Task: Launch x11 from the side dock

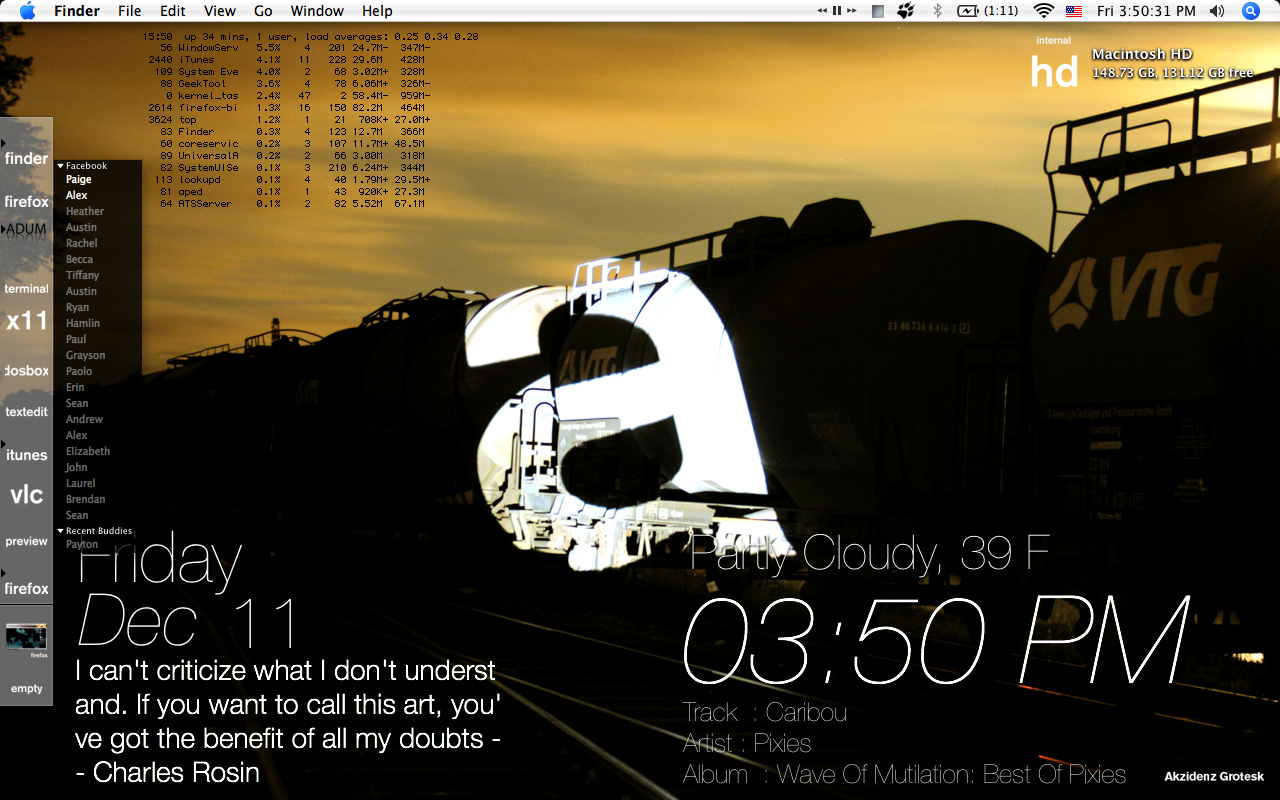Action: tap(26, 321)
